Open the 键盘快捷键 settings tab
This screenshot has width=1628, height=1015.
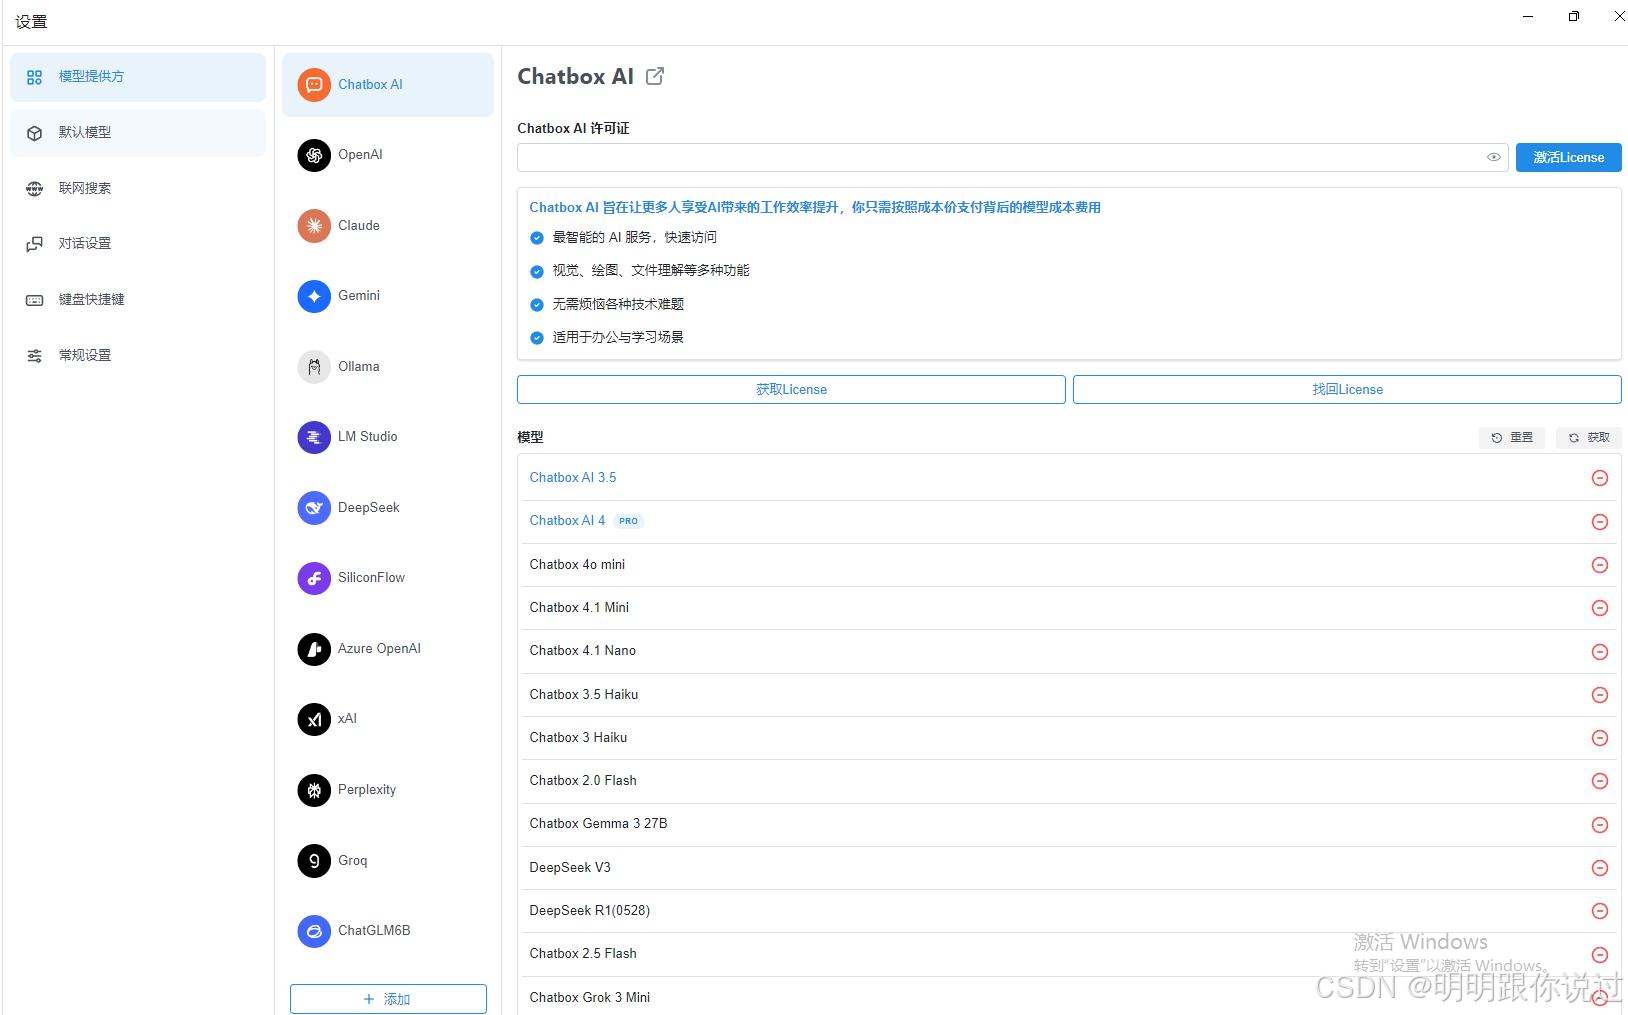click(x=138, y=300)
